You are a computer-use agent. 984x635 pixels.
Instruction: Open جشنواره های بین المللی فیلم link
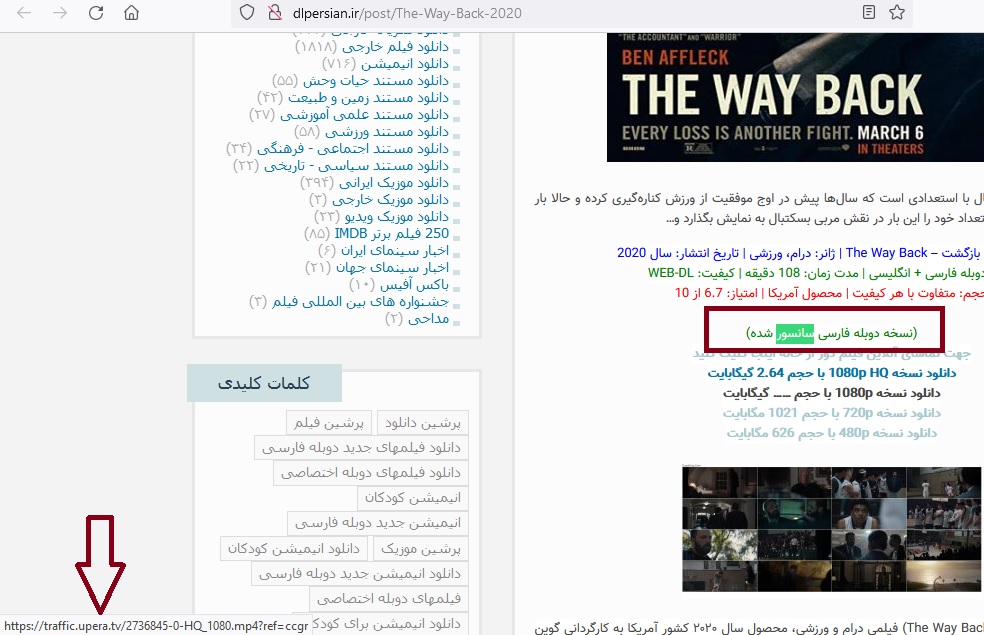360,301
